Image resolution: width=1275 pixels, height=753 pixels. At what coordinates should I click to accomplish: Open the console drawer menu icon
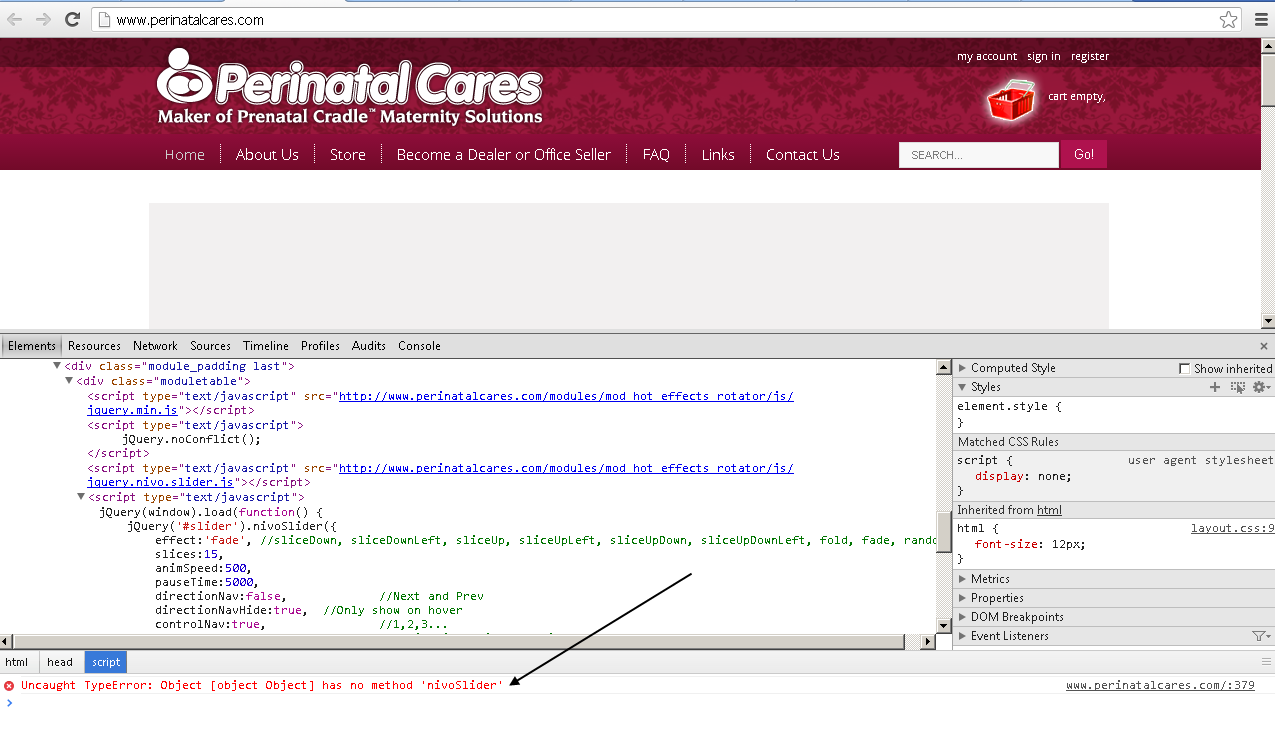[x=1265, y=662]
